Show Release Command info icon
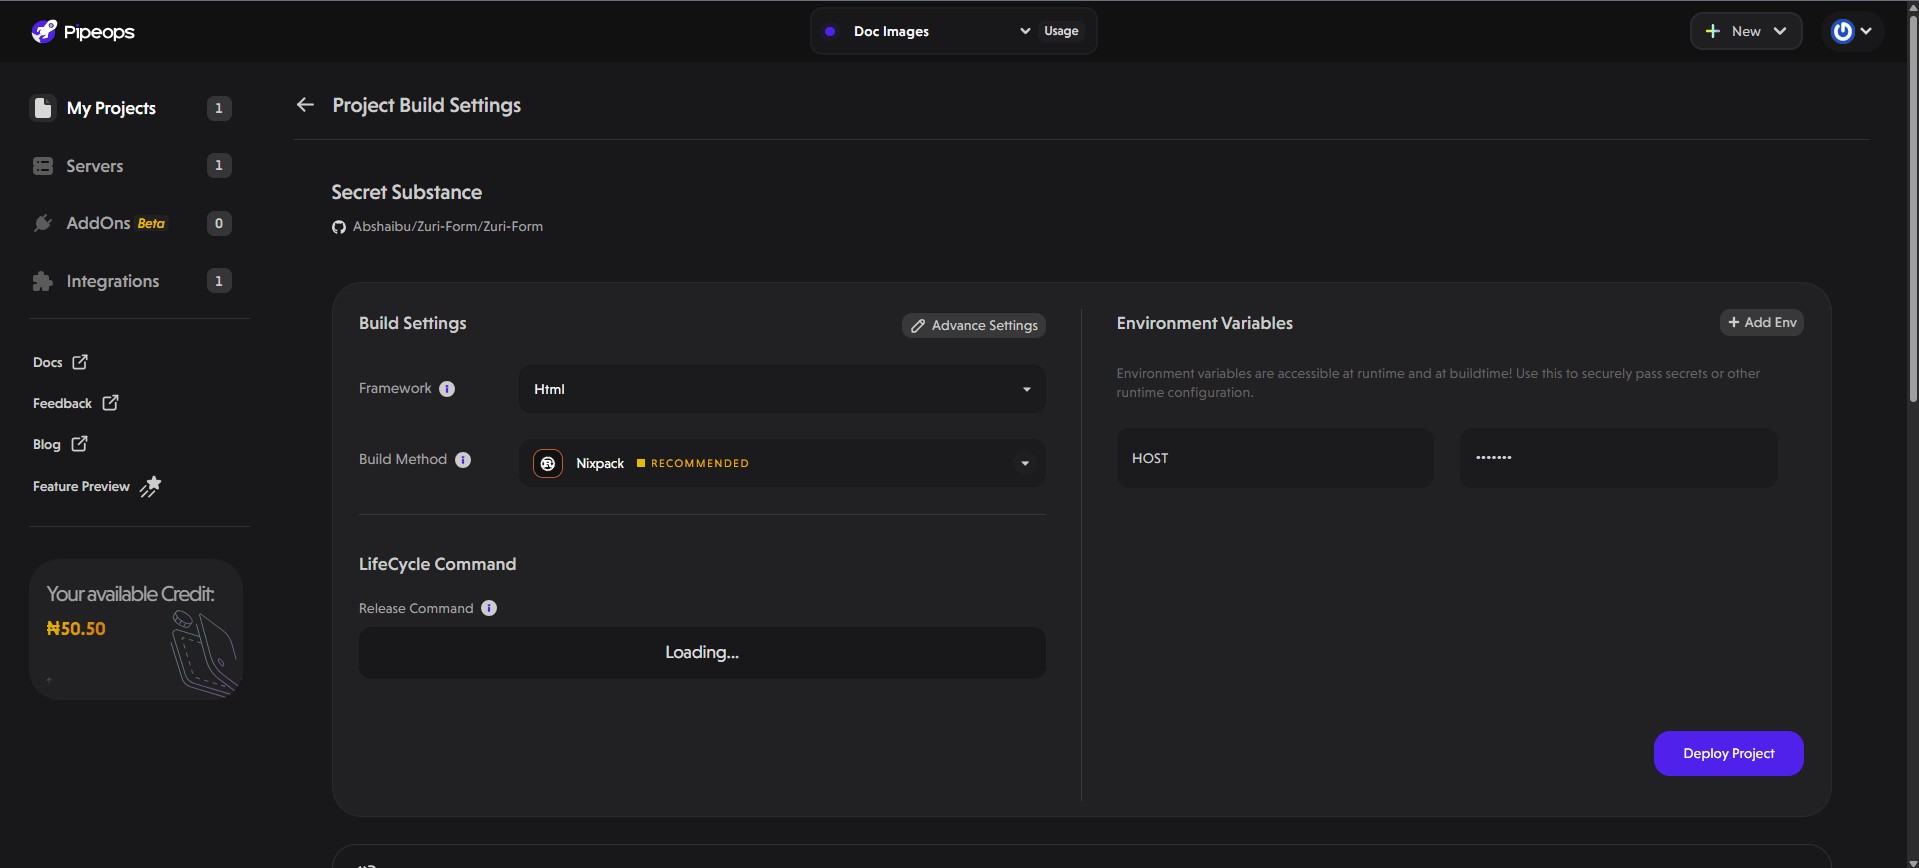Image resolution: width=1919 pixels, height=868 pixels. click(x=489, y=608)
